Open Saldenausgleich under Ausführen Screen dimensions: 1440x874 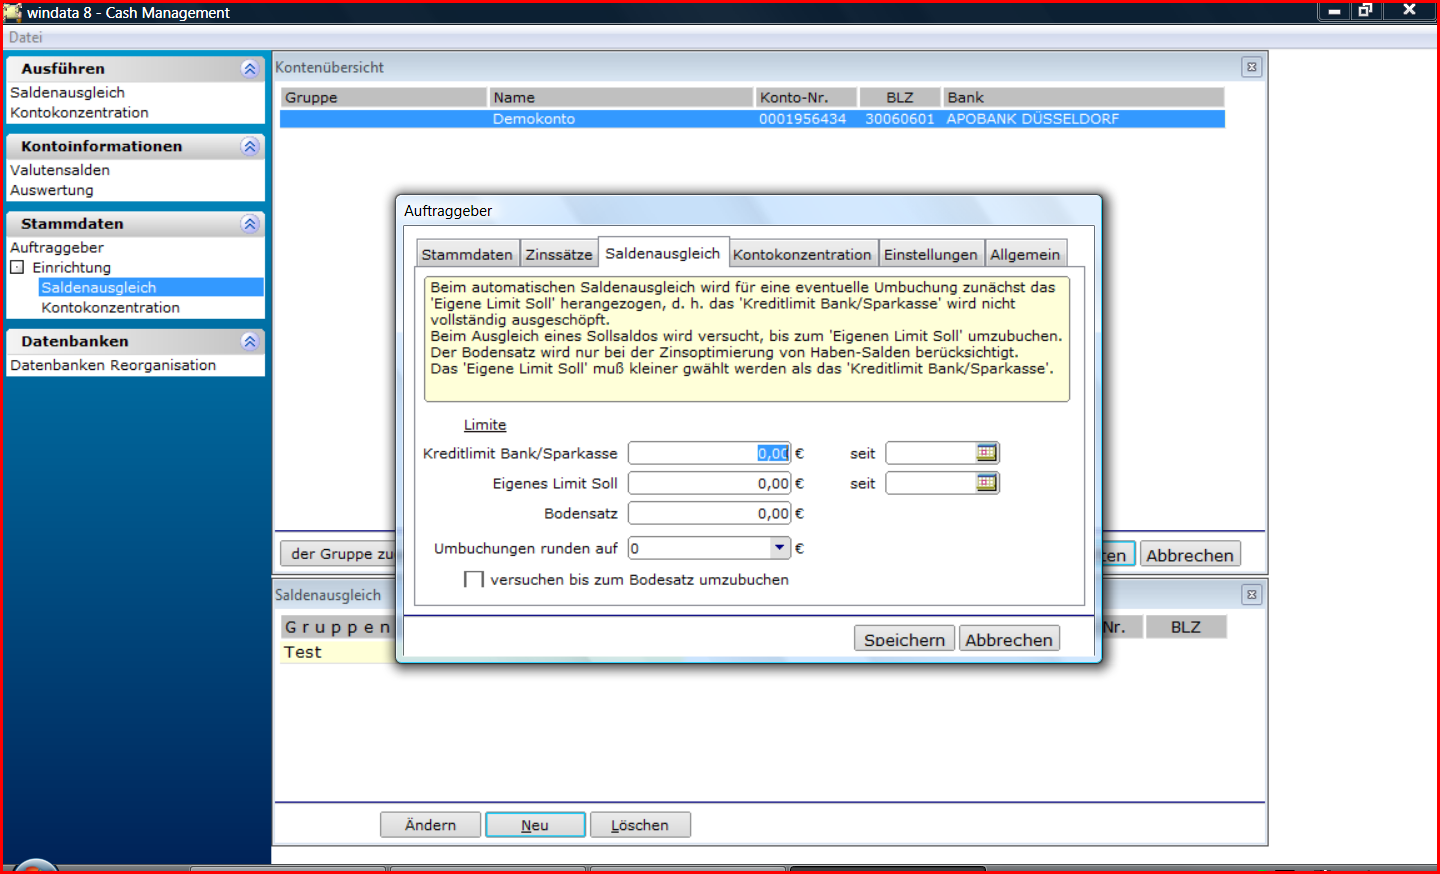point(67,92)
